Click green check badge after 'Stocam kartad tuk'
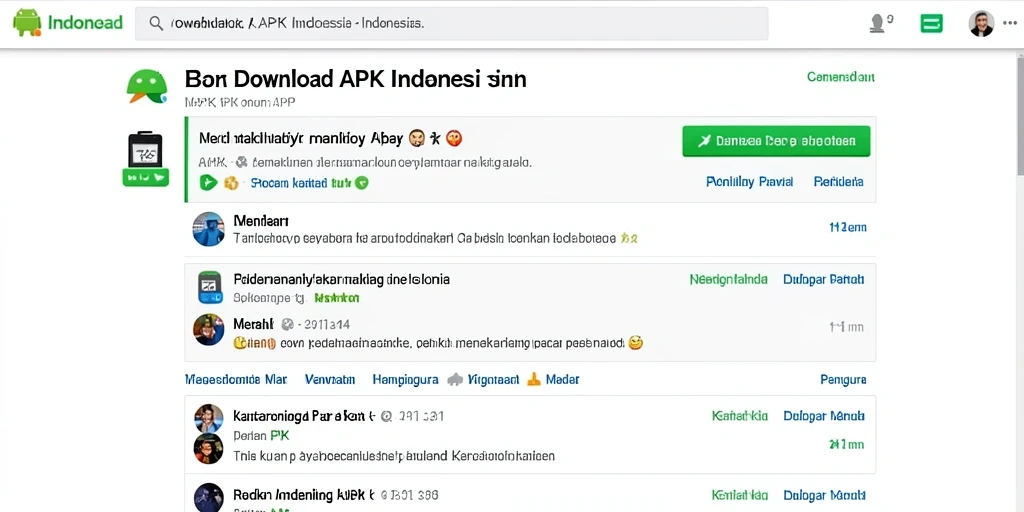The width and height of the screenshot is (1024, 512). click(361, 183)
